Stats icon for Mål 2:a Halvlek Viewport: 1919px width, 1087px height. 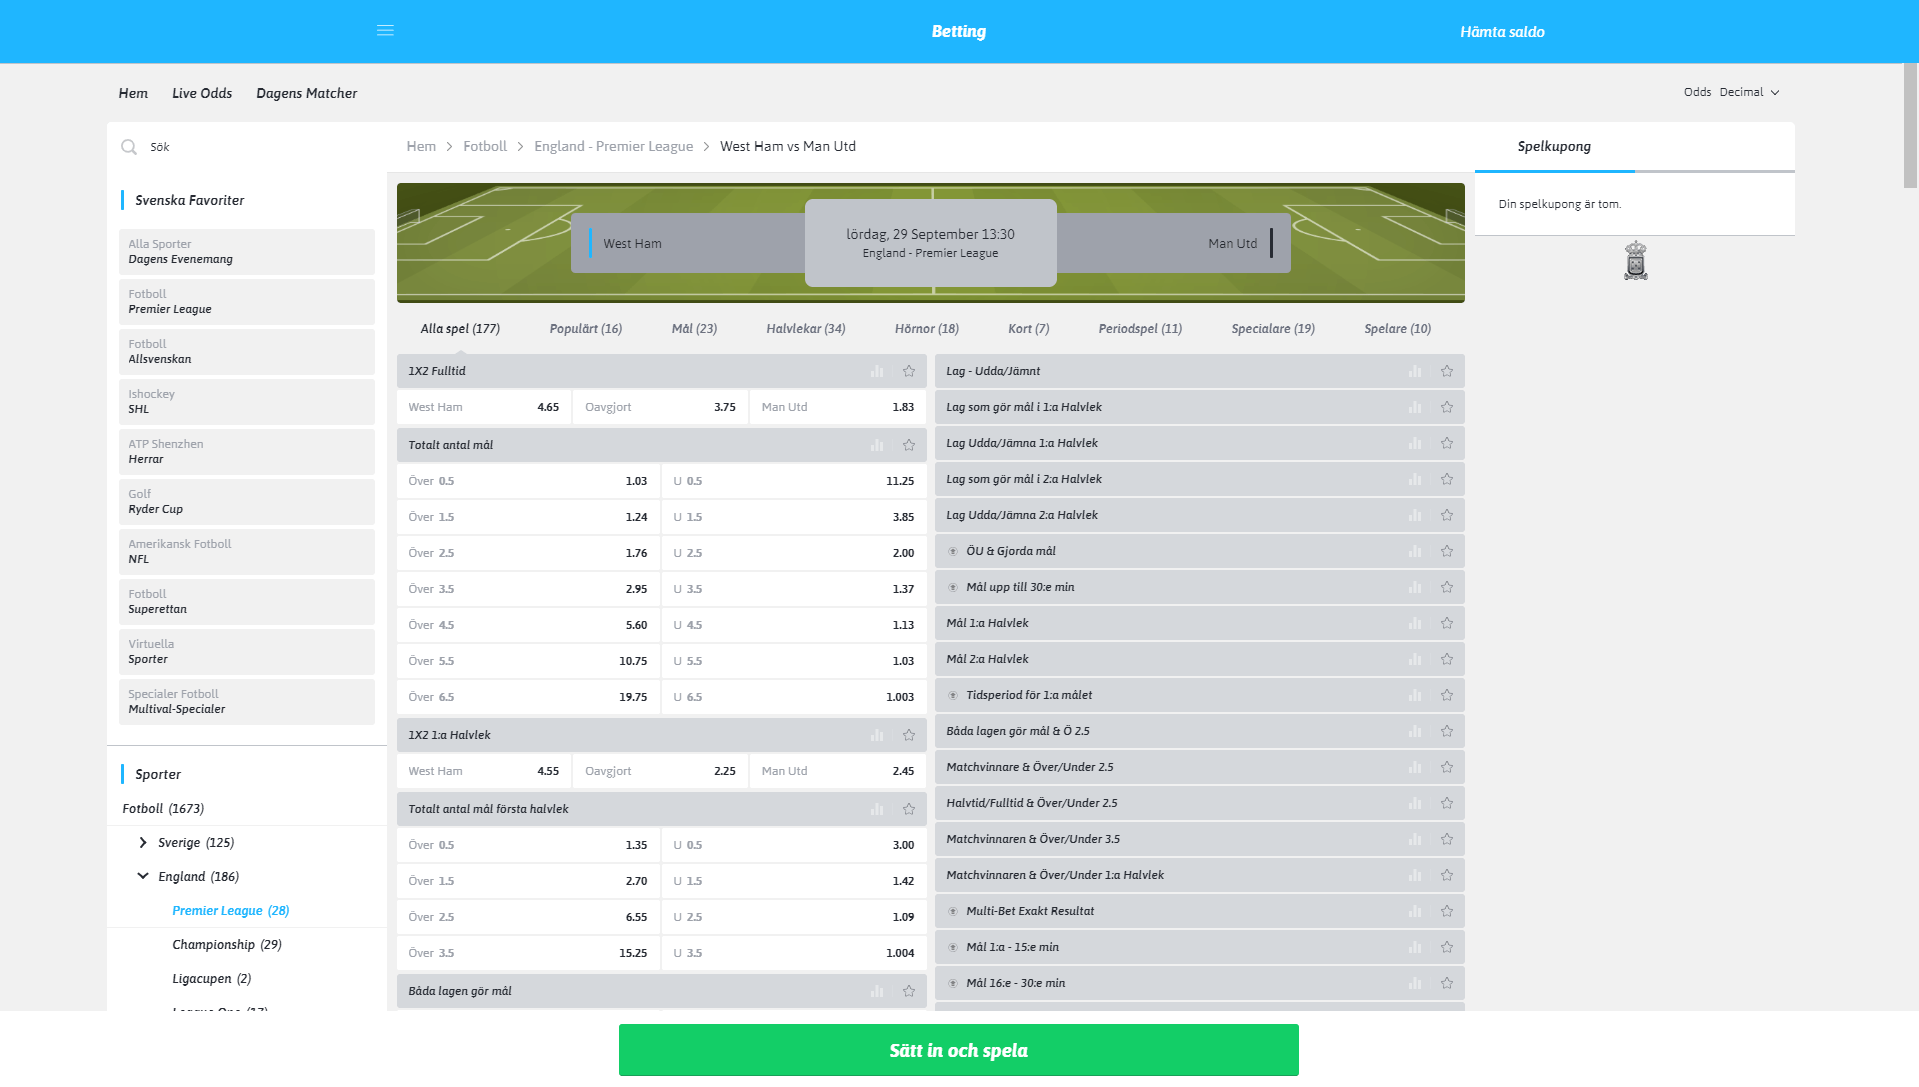(x=1415, y=659)
